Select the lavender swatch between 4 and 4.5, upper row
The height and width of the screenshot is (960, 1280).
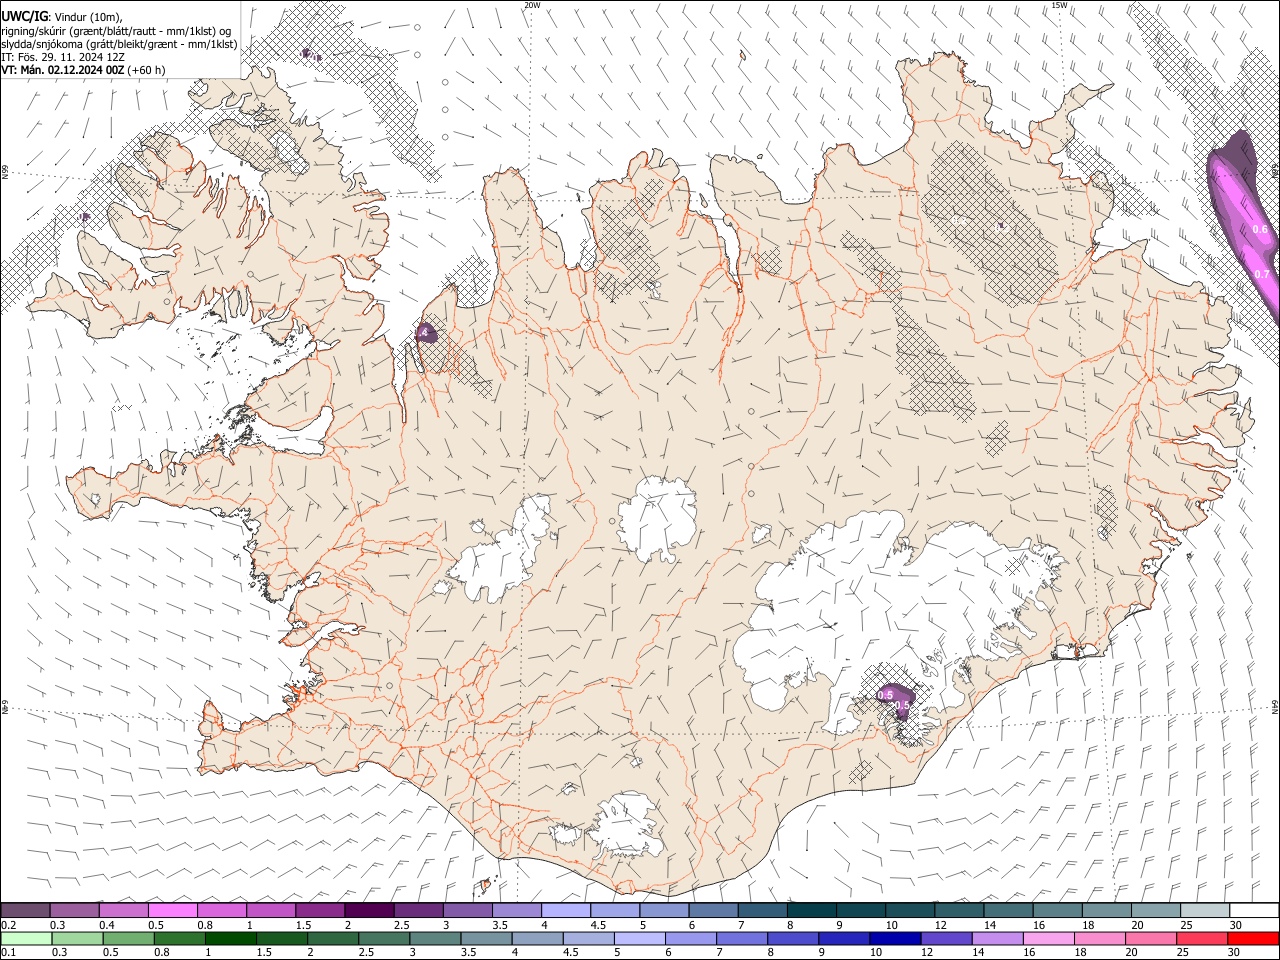pyautogui.click(x=566, y=910)
